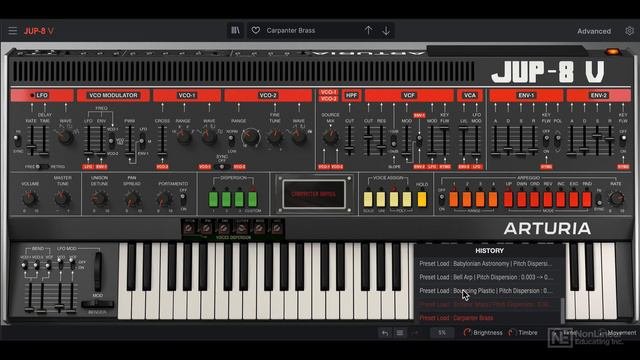
Task: Toggle the ENV-2 KEY FLW switch
Action: (x=623, y=141)
